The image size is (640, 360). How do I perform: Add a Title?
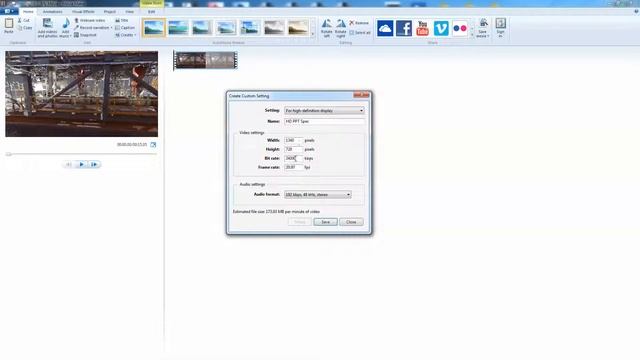coord(122,20)
